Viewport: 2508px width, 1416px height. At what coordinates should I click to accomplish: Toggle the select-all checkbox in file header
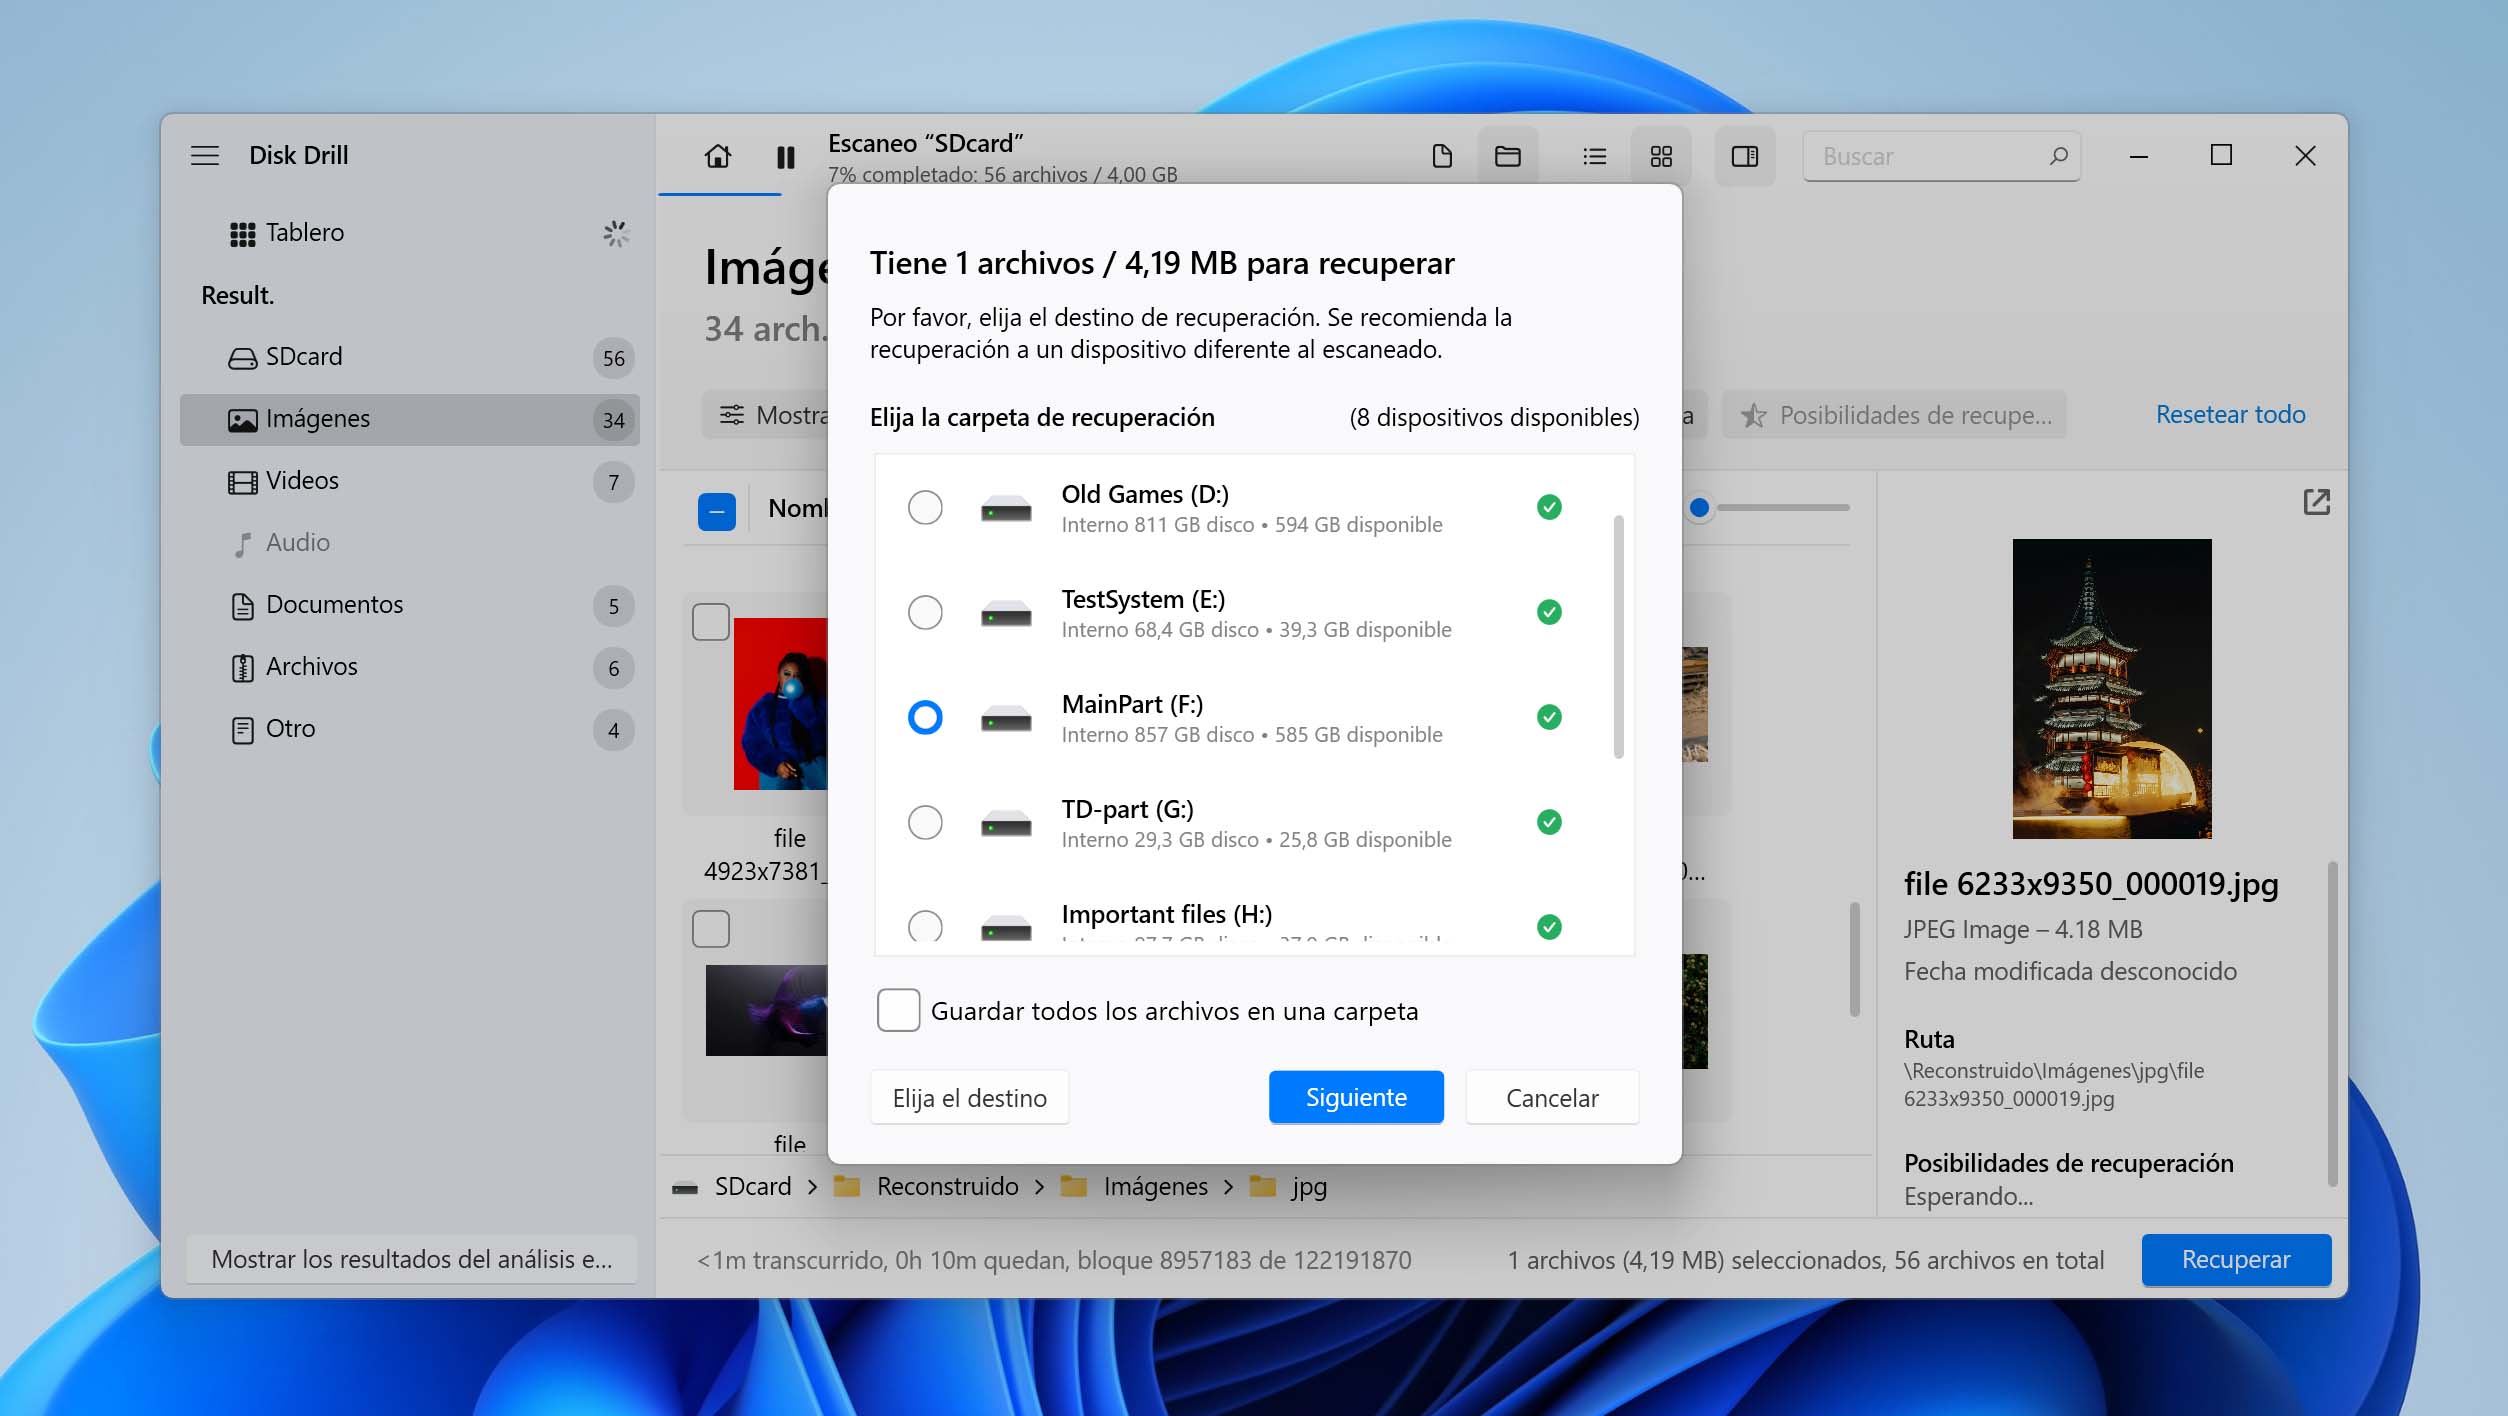717,511
